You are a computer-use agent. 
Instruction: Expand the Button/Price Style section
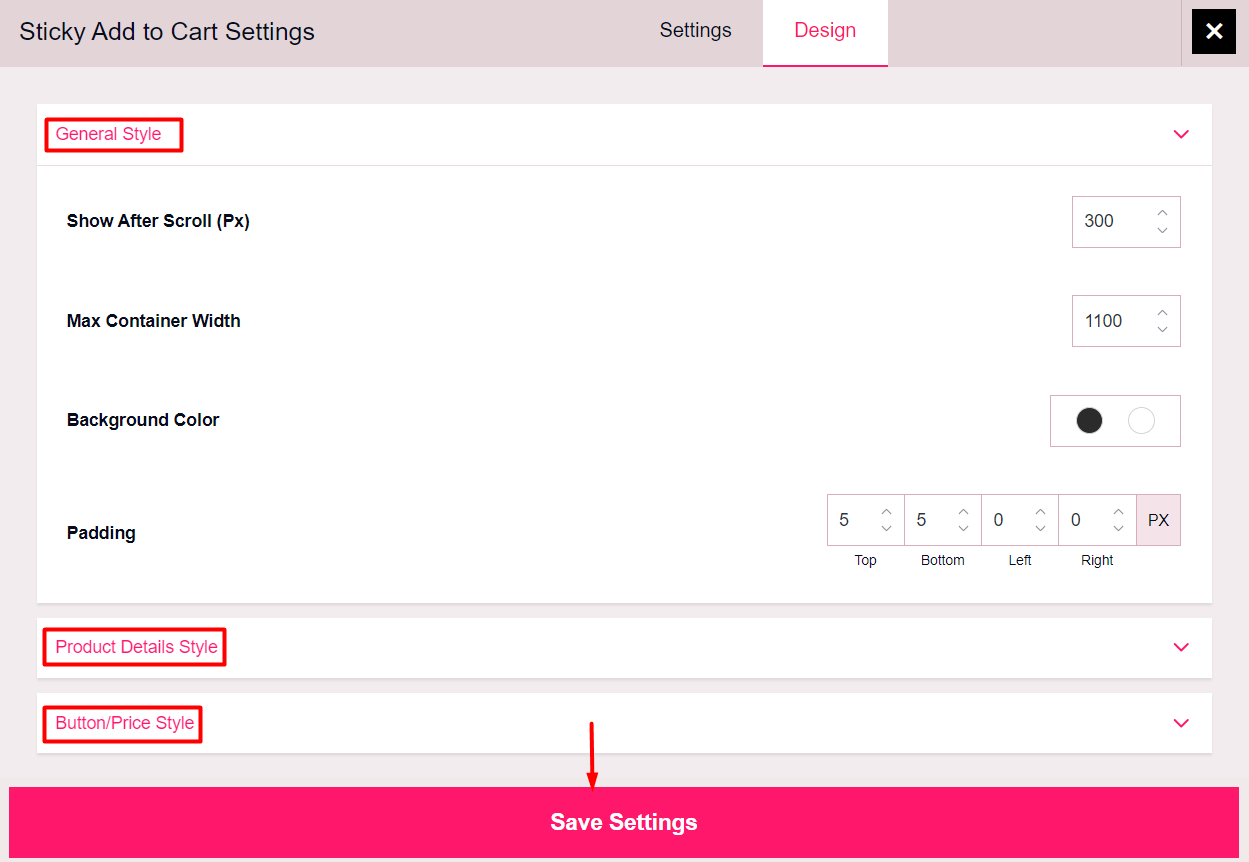(1181, 723)
